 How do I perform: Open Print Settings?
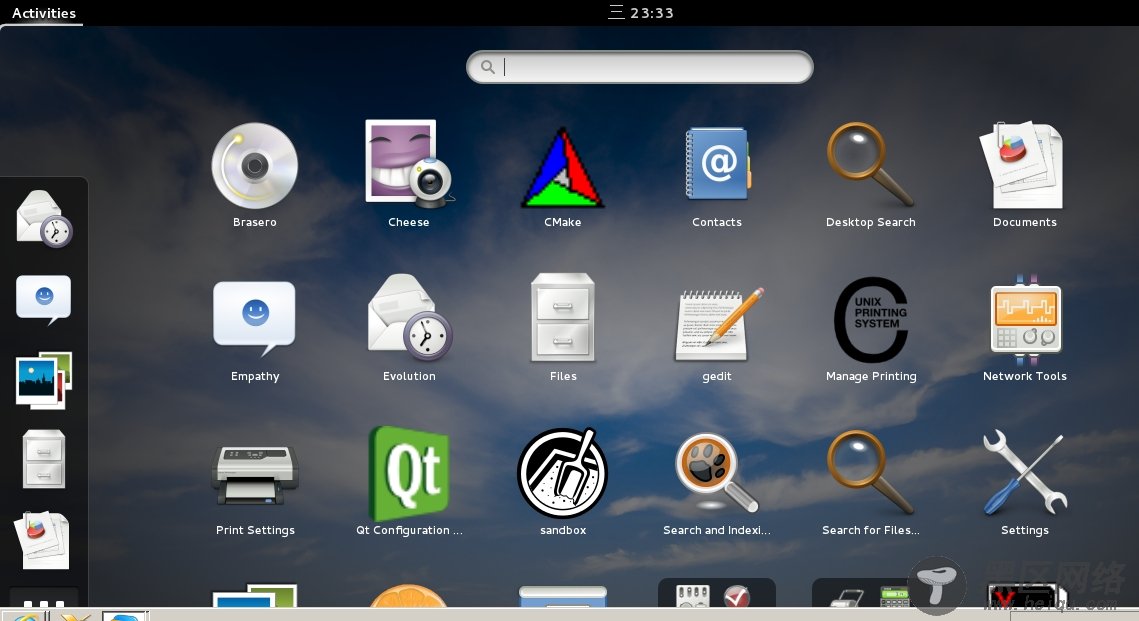[254, 476]
